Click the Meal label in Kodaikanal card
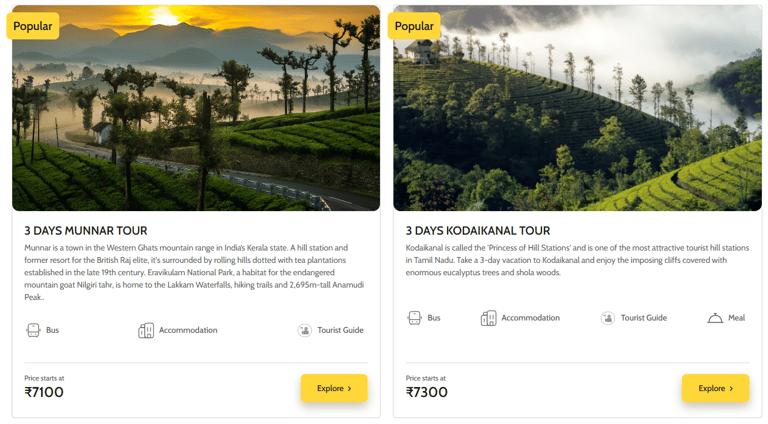The image size is (768, 424). coord(737,318)
